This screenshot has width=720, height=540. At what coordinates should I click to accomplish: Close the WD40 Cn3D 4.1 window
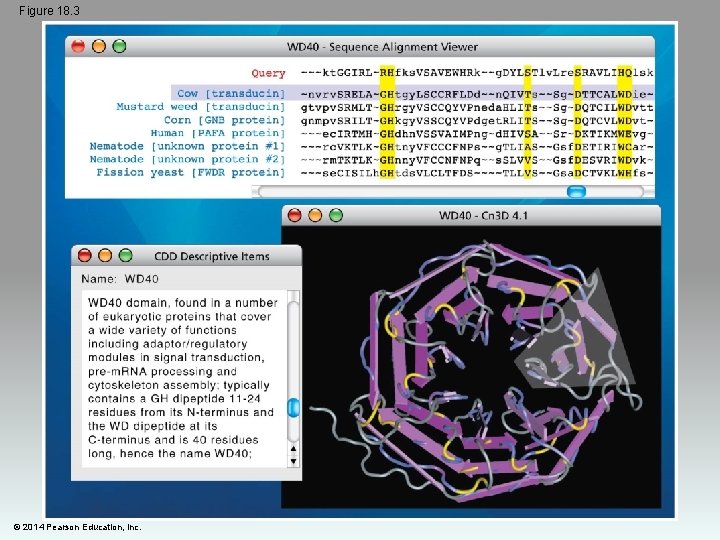(x=294, y=215)
